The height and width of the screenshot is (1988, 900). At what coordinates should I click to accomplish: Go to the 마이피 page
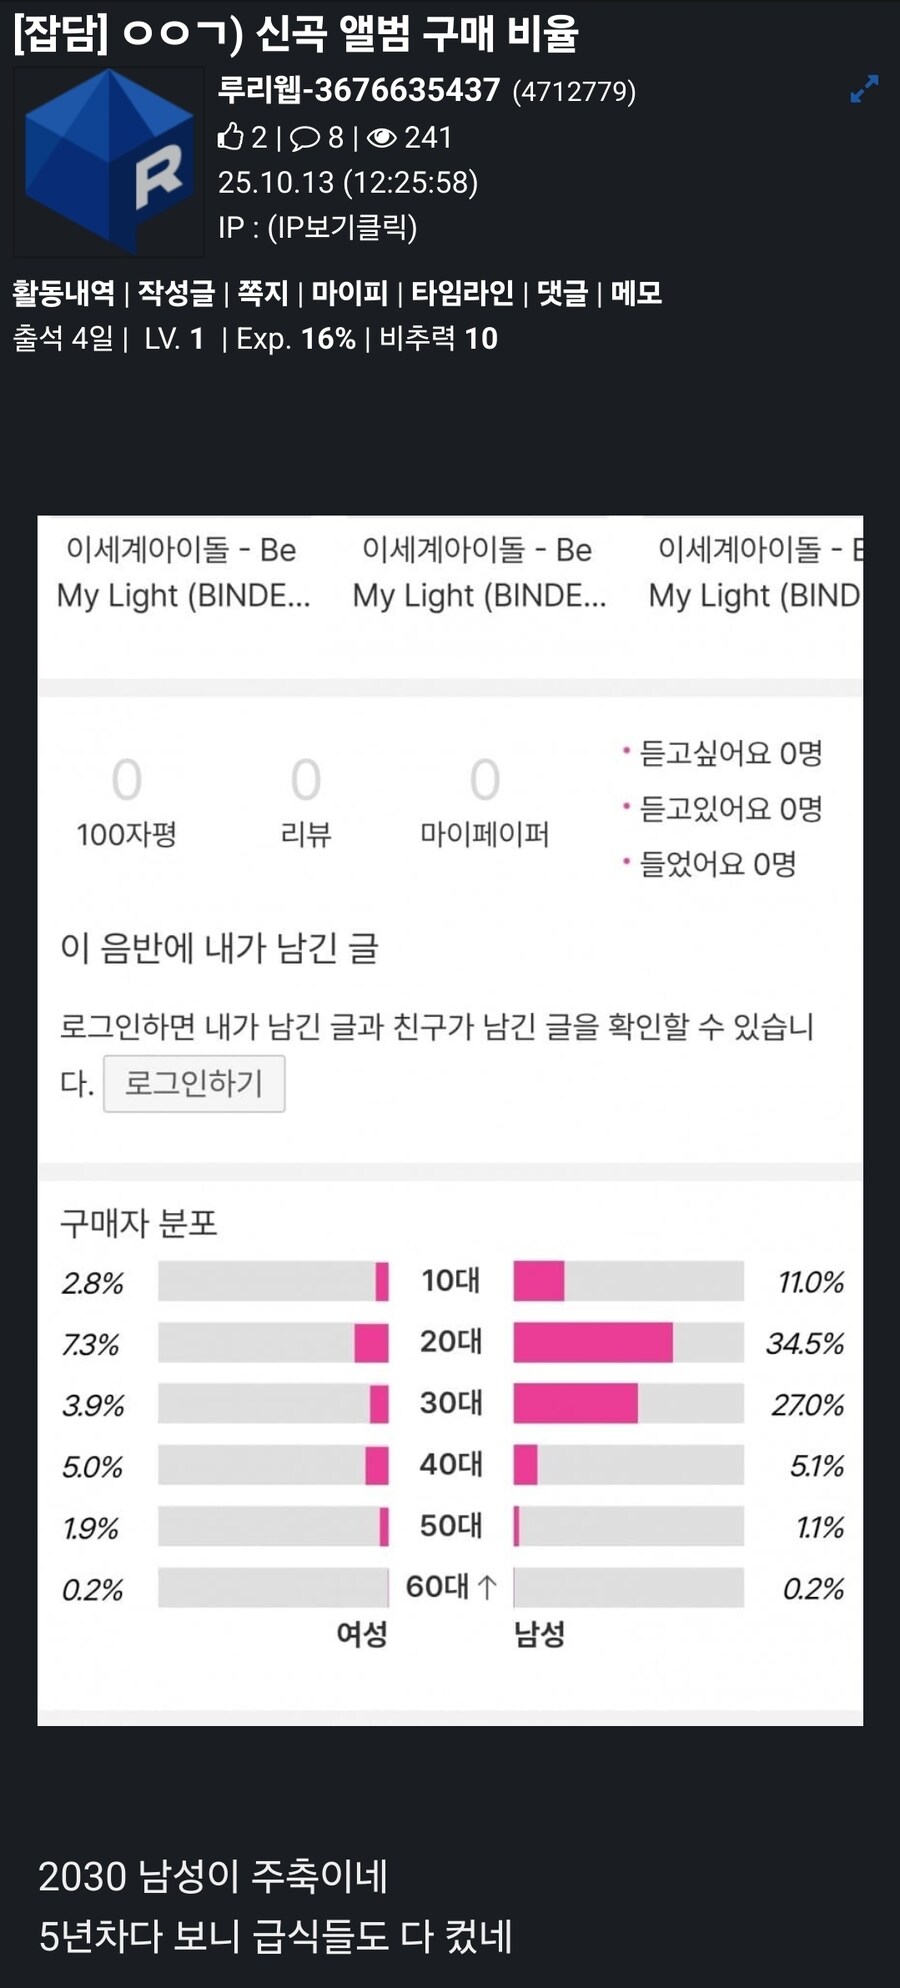(349, 293)
